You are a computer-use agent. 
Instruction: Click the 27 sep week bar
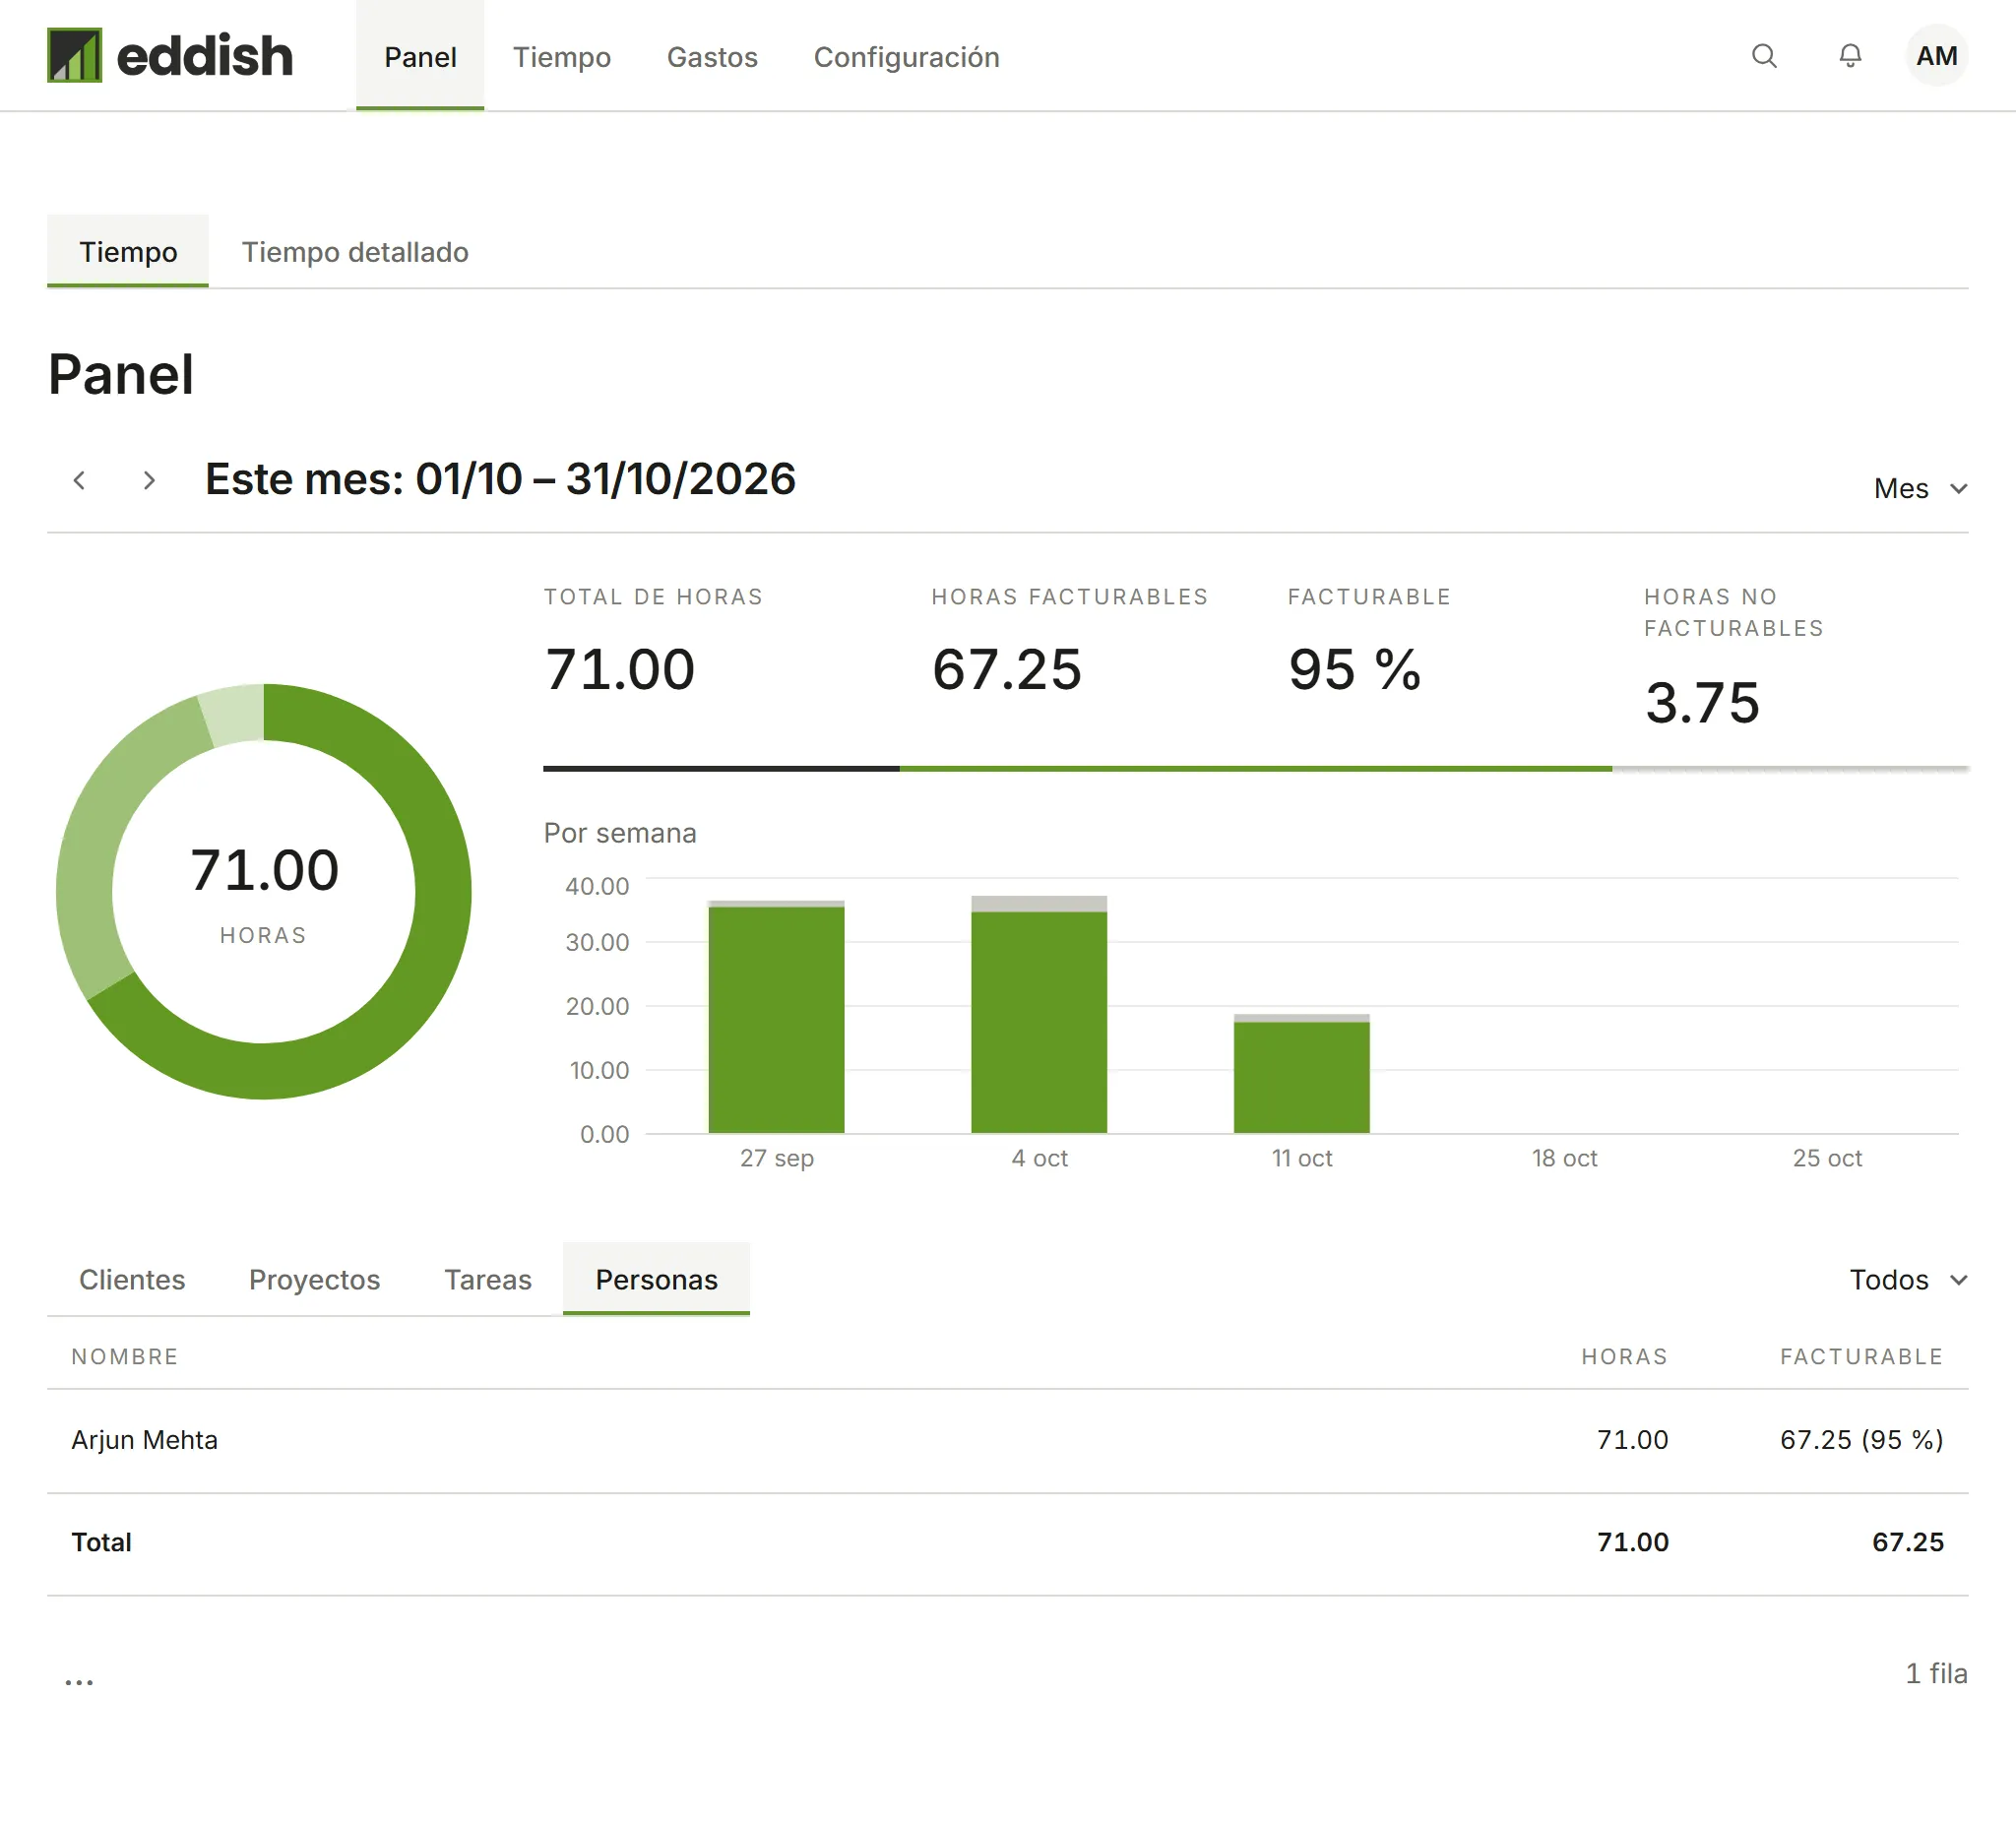(x=776, y=1017)
